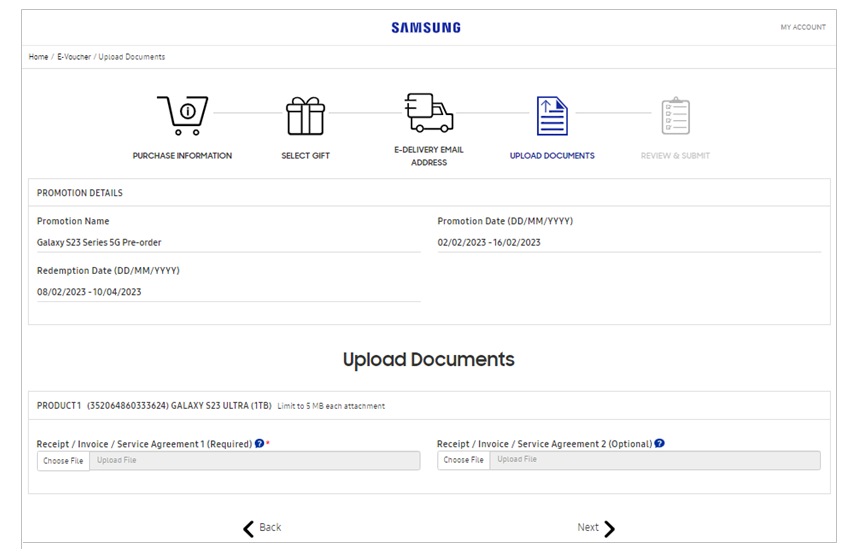This screenshot has width=856, height=556.
Task: Click the Purchase Information cart icon
Action: (x=182, y=115)
